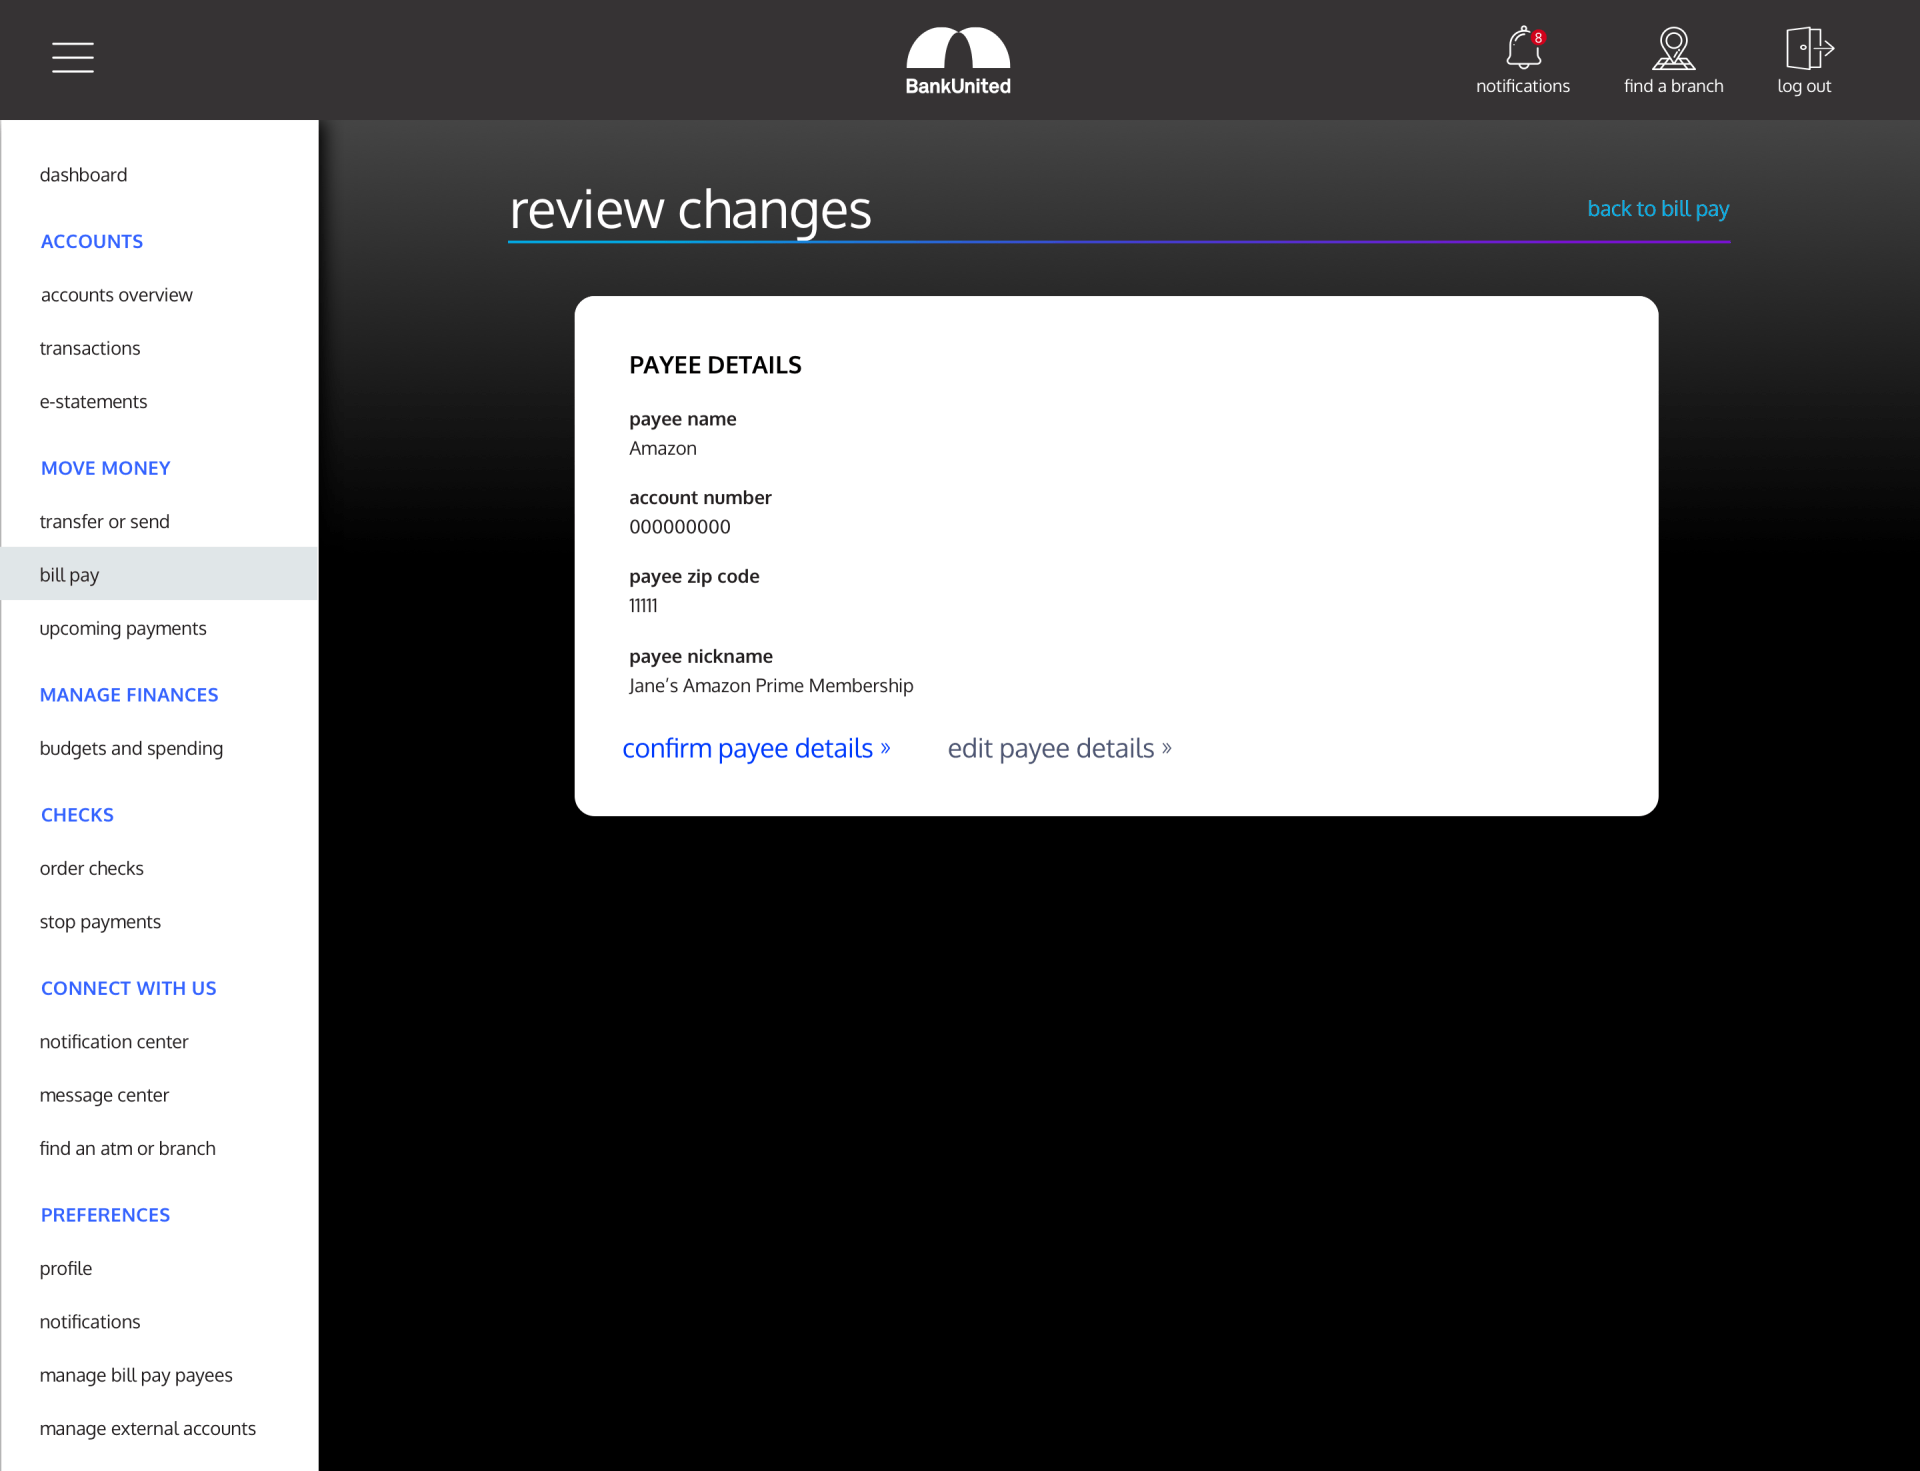Select manage bill pay payees
Screen dimensions: 1920x1471
point(136,1375)
